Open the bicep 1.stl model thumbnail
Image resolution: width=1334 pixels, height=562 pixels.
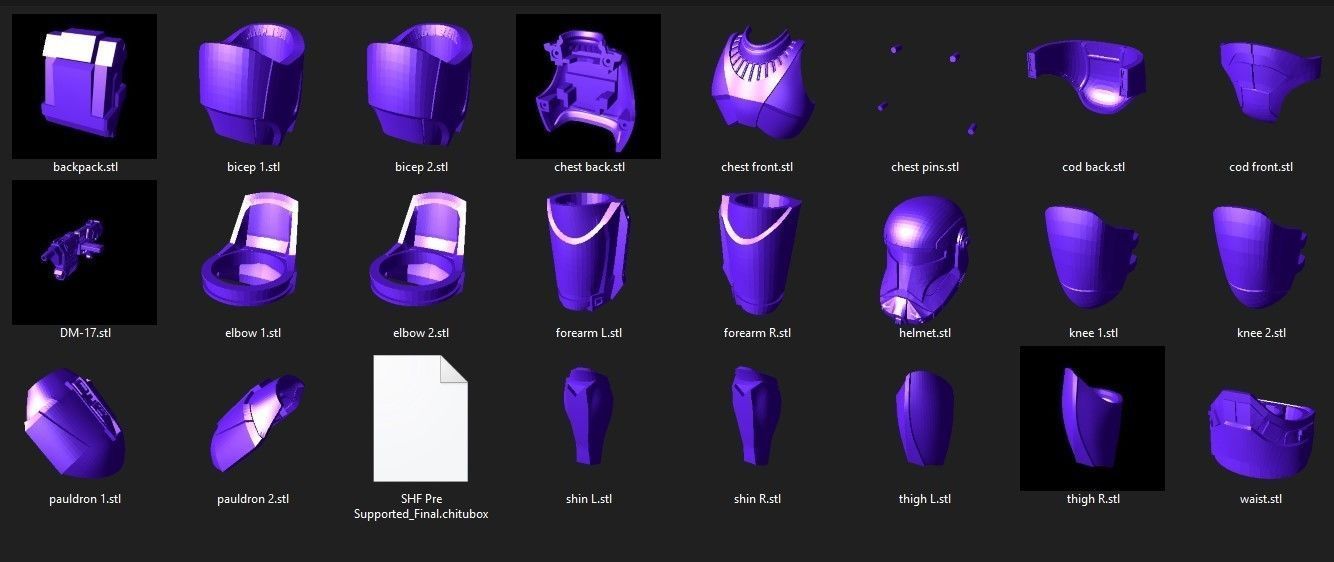tap(252, 86)
